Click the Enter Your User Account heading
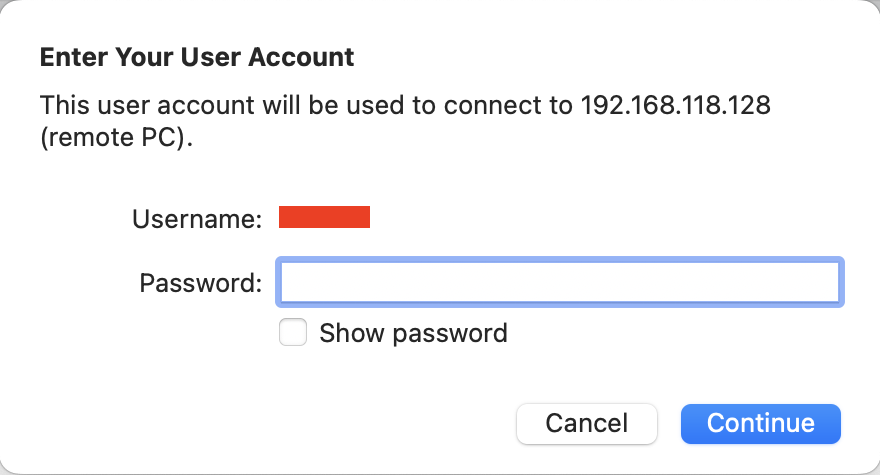880x475 pixels. coord(197,57)
